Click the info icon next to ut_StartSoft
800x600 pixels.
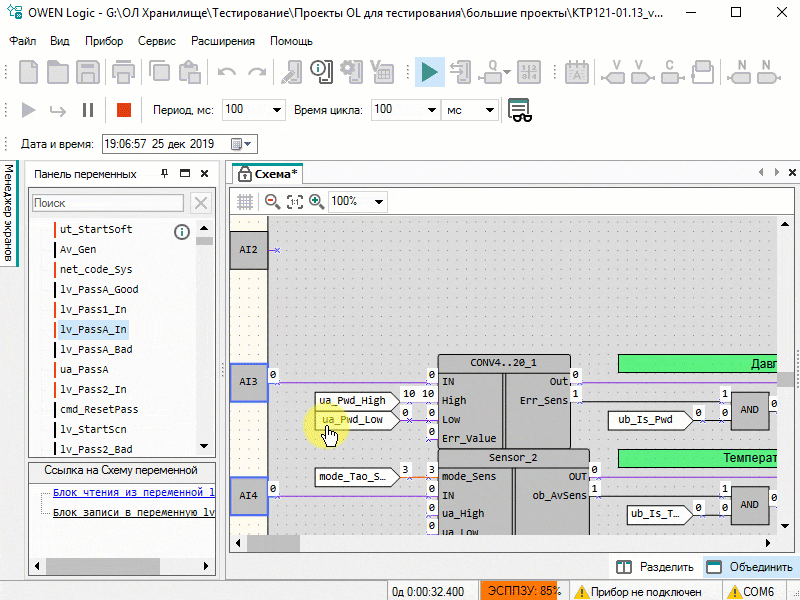(182, 232)
